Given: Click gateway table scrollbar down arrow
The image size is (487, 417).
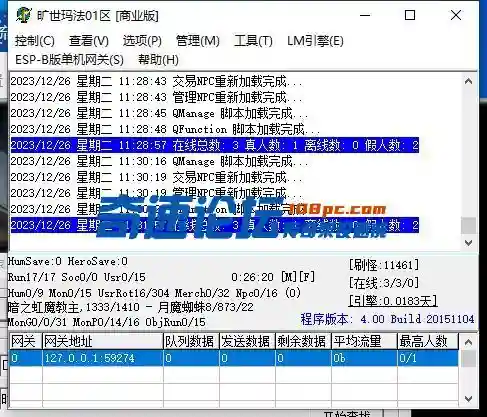Looking at the screenshot, I should tap(468, 399).
